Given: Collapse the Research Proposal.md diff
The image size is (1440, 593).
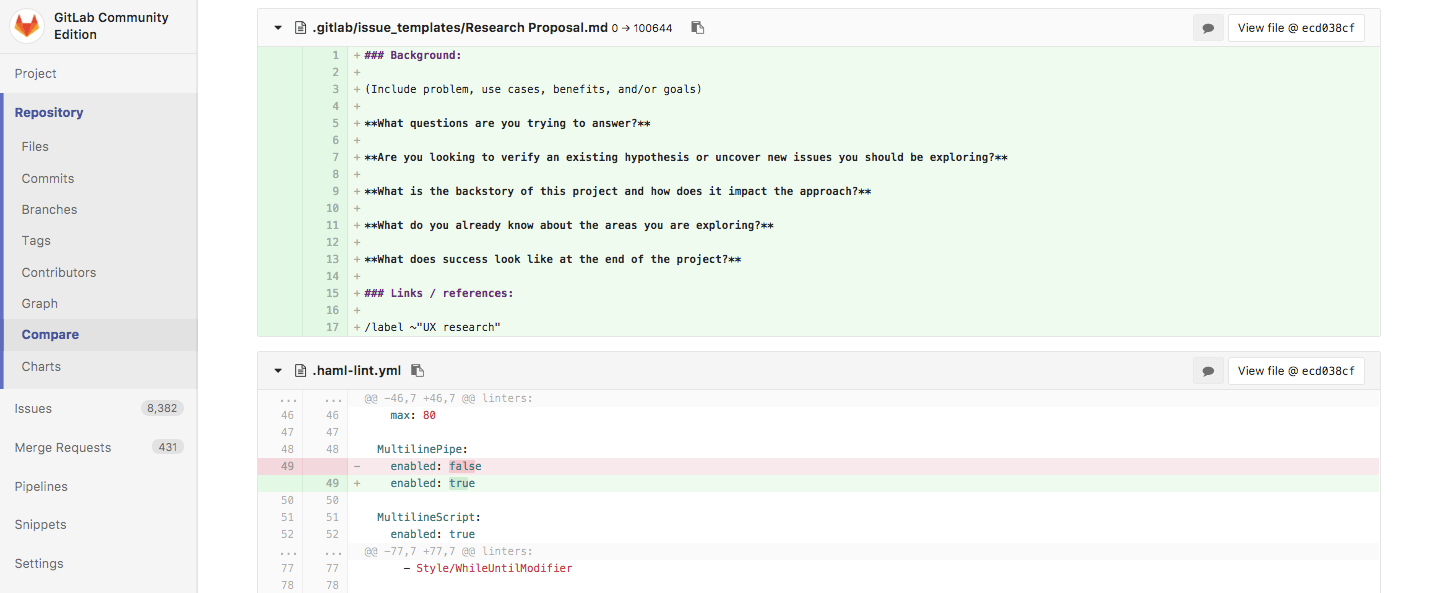Looking at the screenshot, I should pyautogui.click(x=278, y=28).
